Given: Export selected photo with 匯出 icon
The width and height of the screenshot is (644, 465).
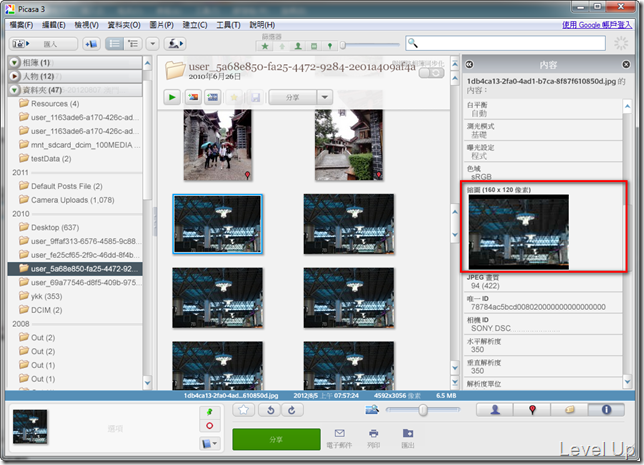Looking at the screenshot, I should (x=408, y=438).
